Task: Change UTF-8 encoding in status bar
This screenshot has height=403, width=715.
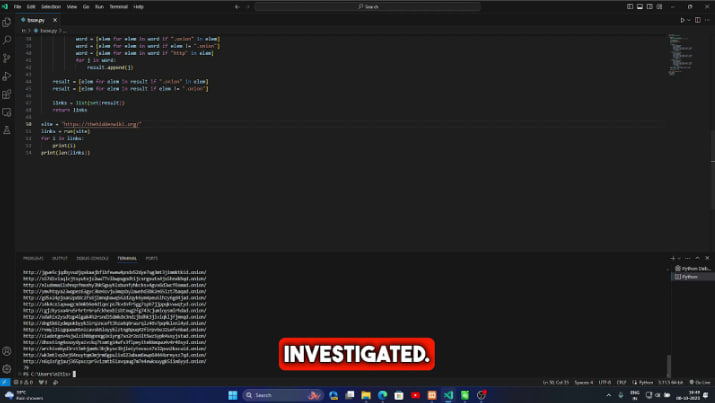Action: pyautogui.click(x=605, y=382)
